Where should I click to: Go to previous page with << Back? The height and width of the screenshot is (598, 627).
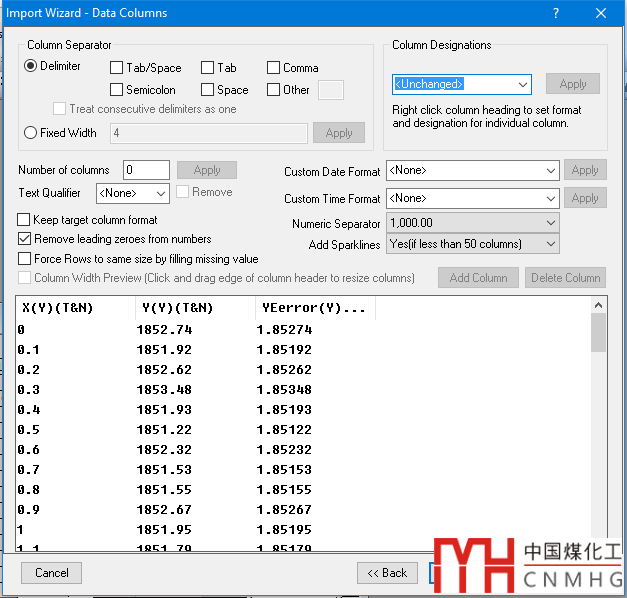[387, 573]
